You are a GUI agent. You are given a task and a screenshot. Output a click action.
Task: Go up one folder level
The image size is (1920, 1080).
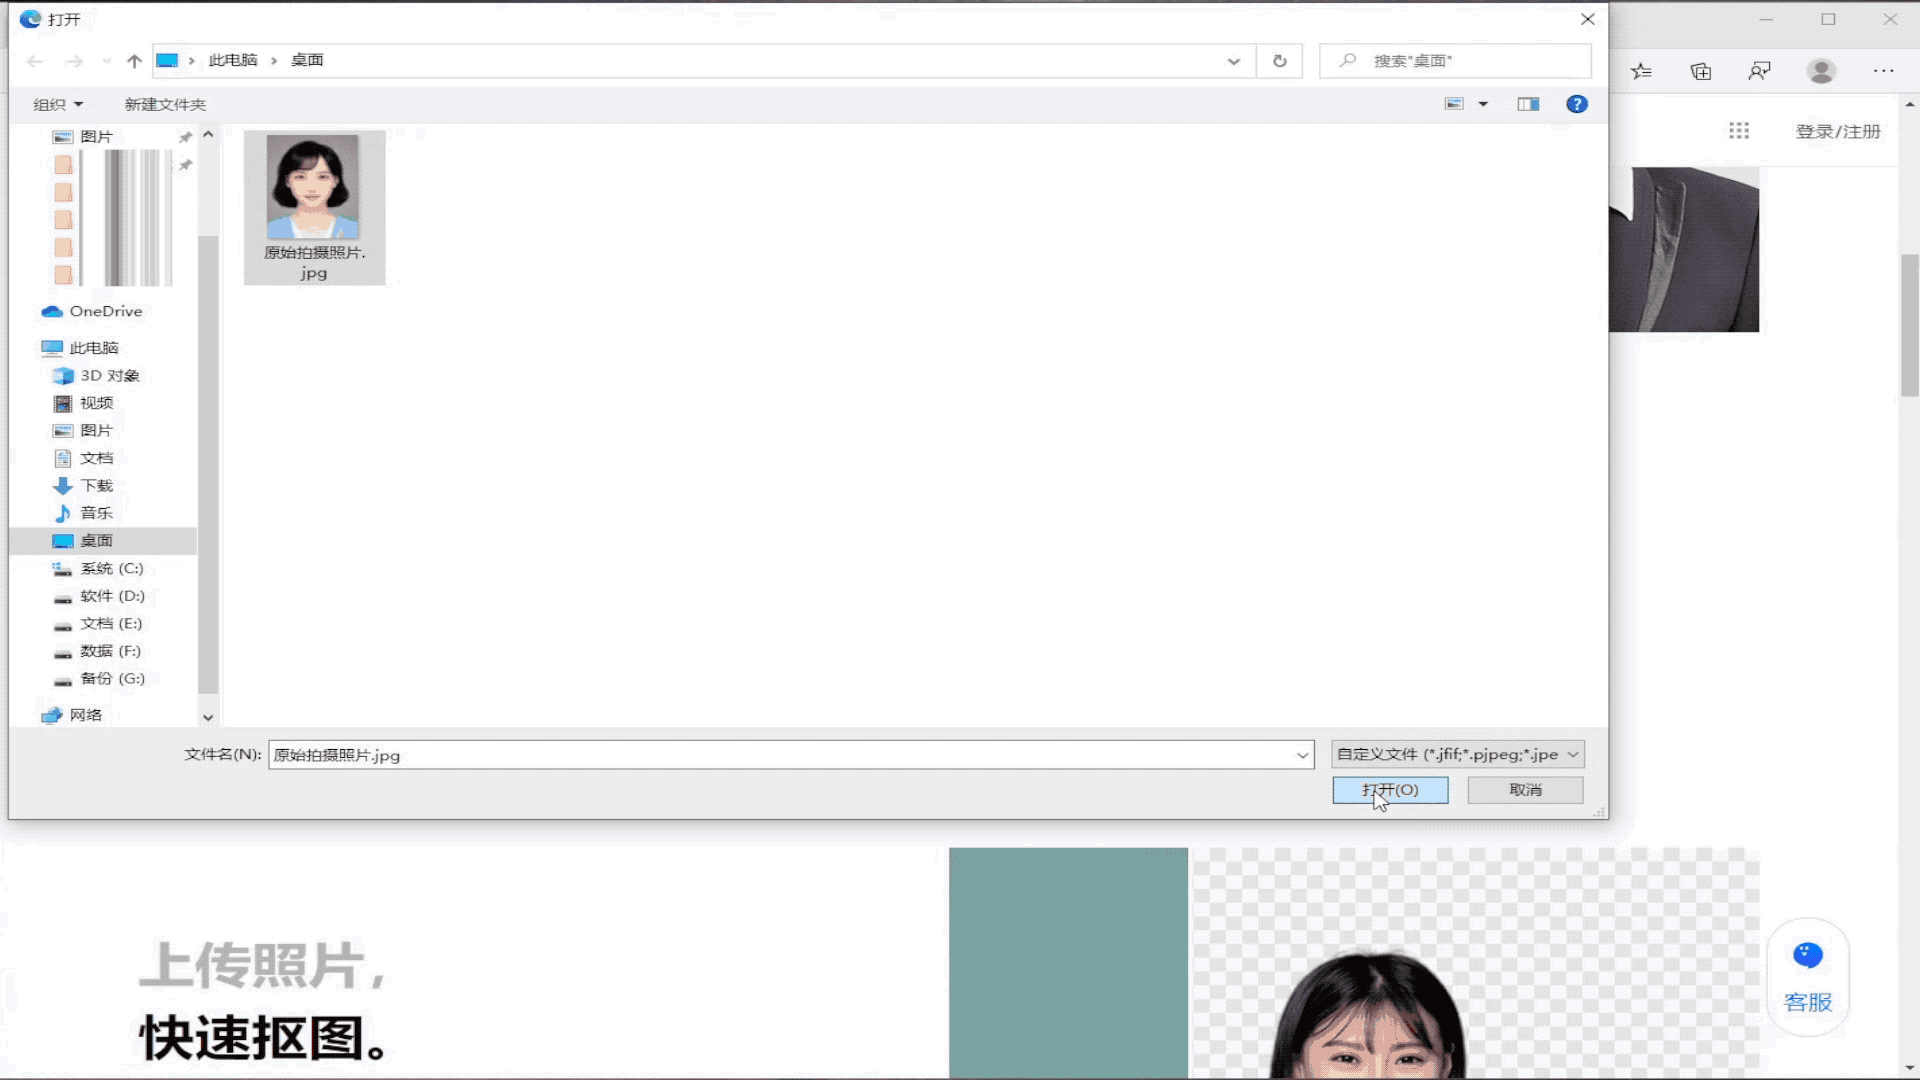coord(134,61)
